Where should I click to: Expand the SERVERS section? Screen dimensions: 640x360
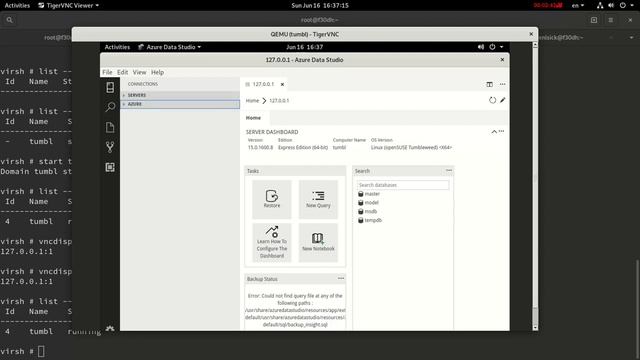coord(180,95)
